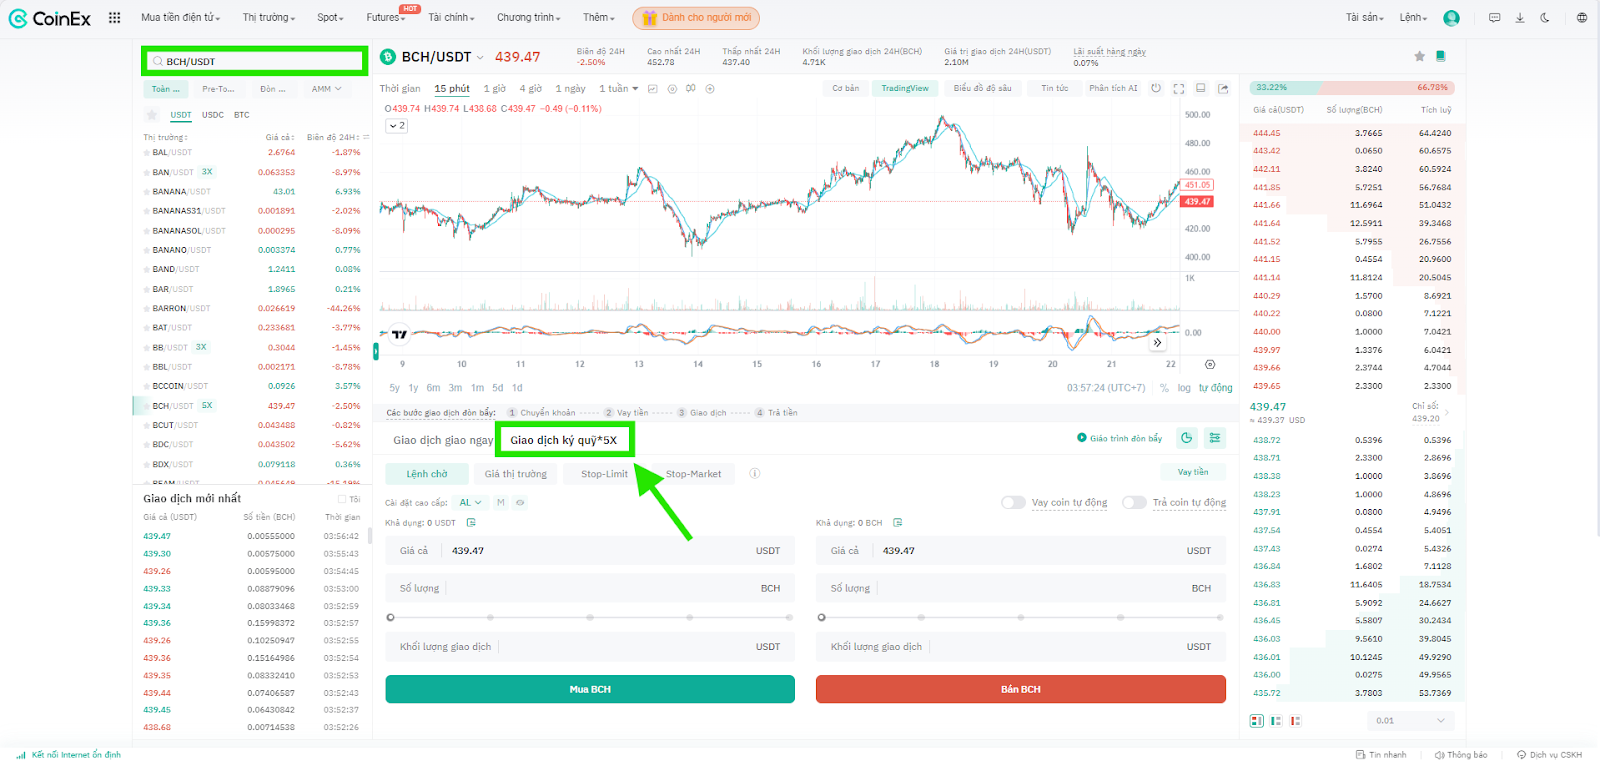Screen dimensions: 1600x761
Task: Show only asks order book view
Action: tap(1295, 721)
